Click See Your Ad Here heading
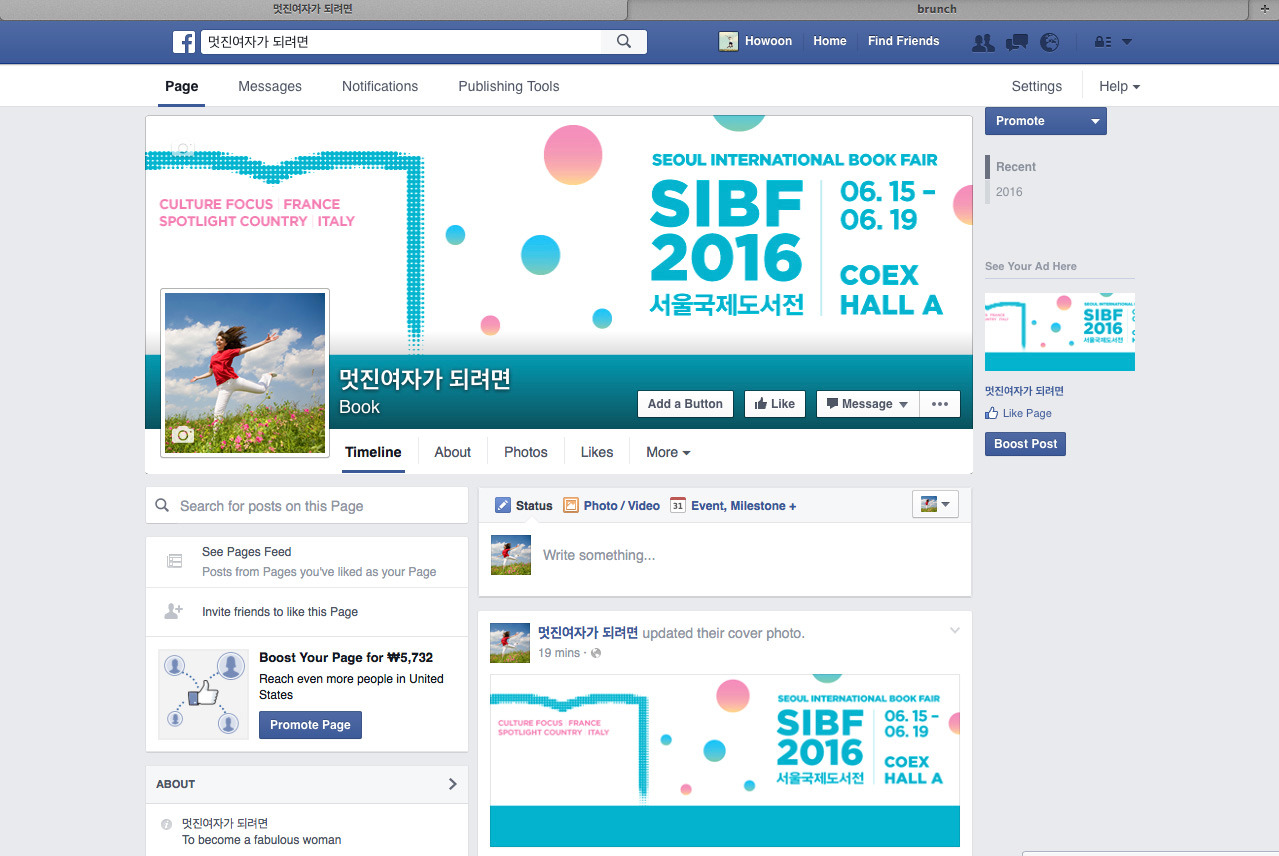This screenshot has height=856, width=1279. pyautogui.click(x=1031, y=266)
